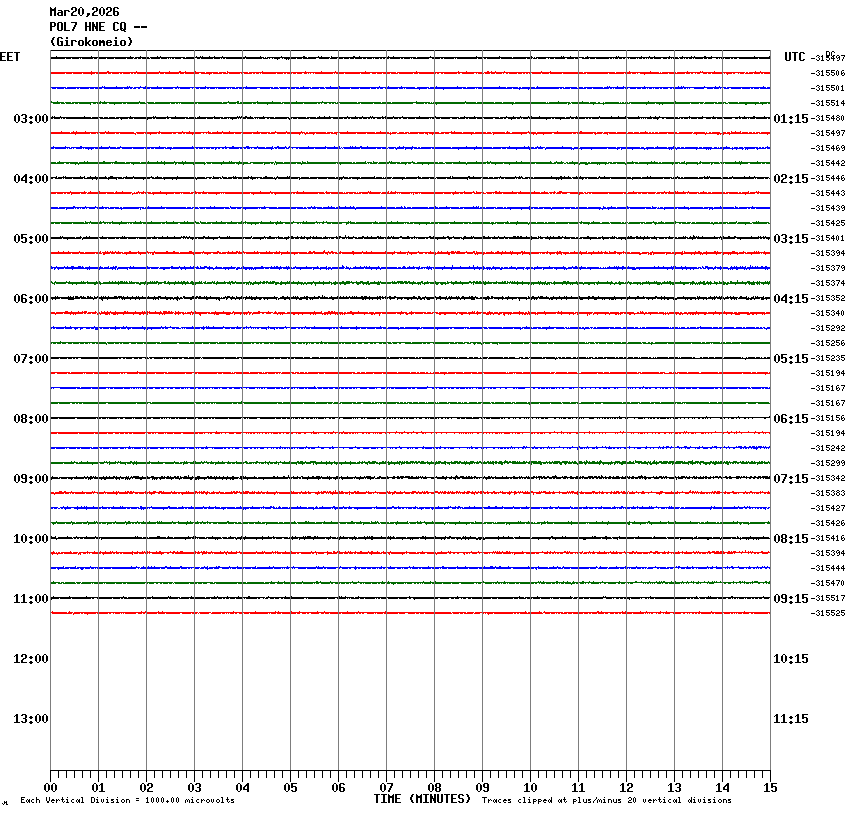The height and width of the screenshot is (814, 850).
Task: Click the 09:00 EET time label
Action: point(30,479)
